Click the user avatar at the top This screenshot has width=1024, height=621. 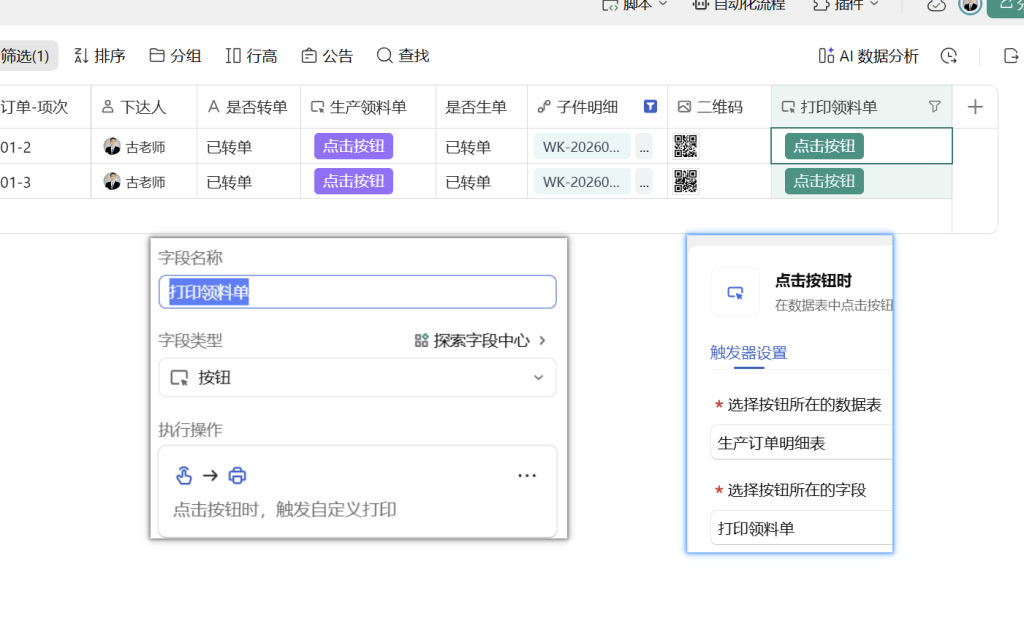pyautogui.click(x=970, y=6)
